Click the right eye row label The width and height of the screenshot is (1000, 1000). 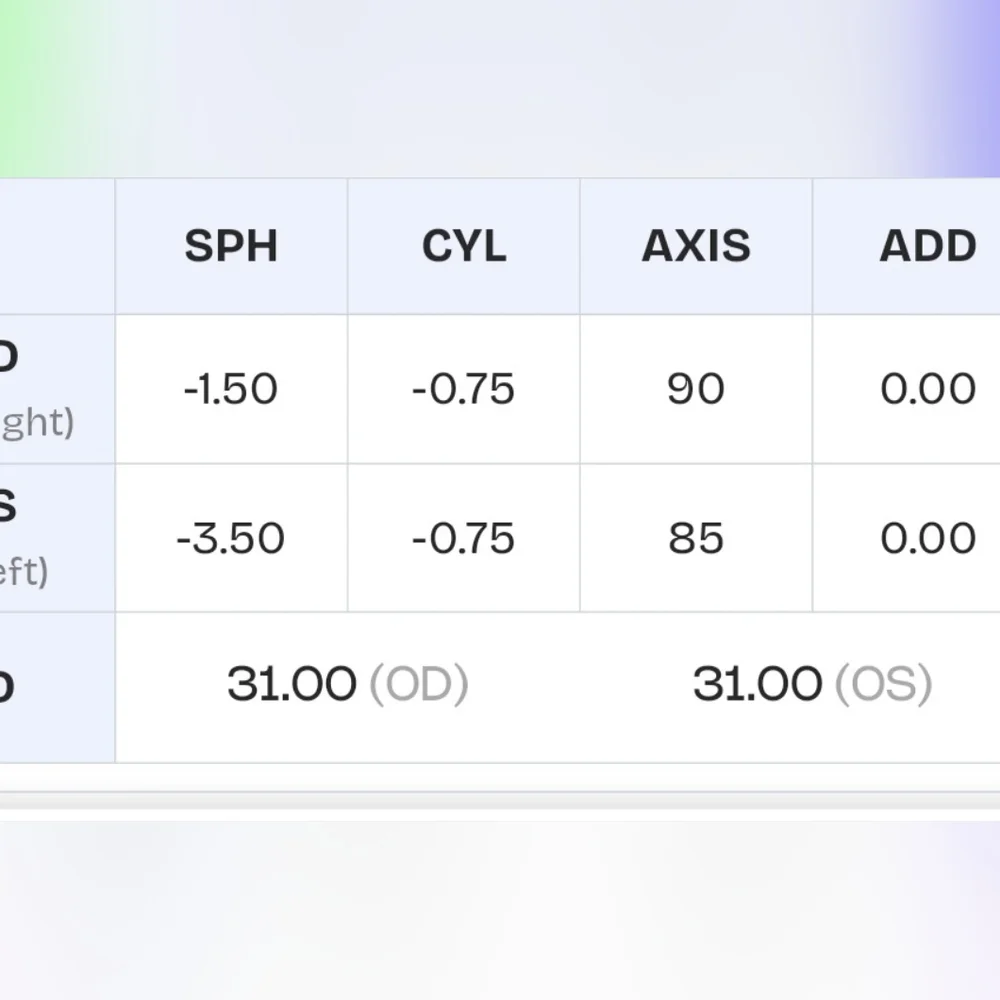37,389
